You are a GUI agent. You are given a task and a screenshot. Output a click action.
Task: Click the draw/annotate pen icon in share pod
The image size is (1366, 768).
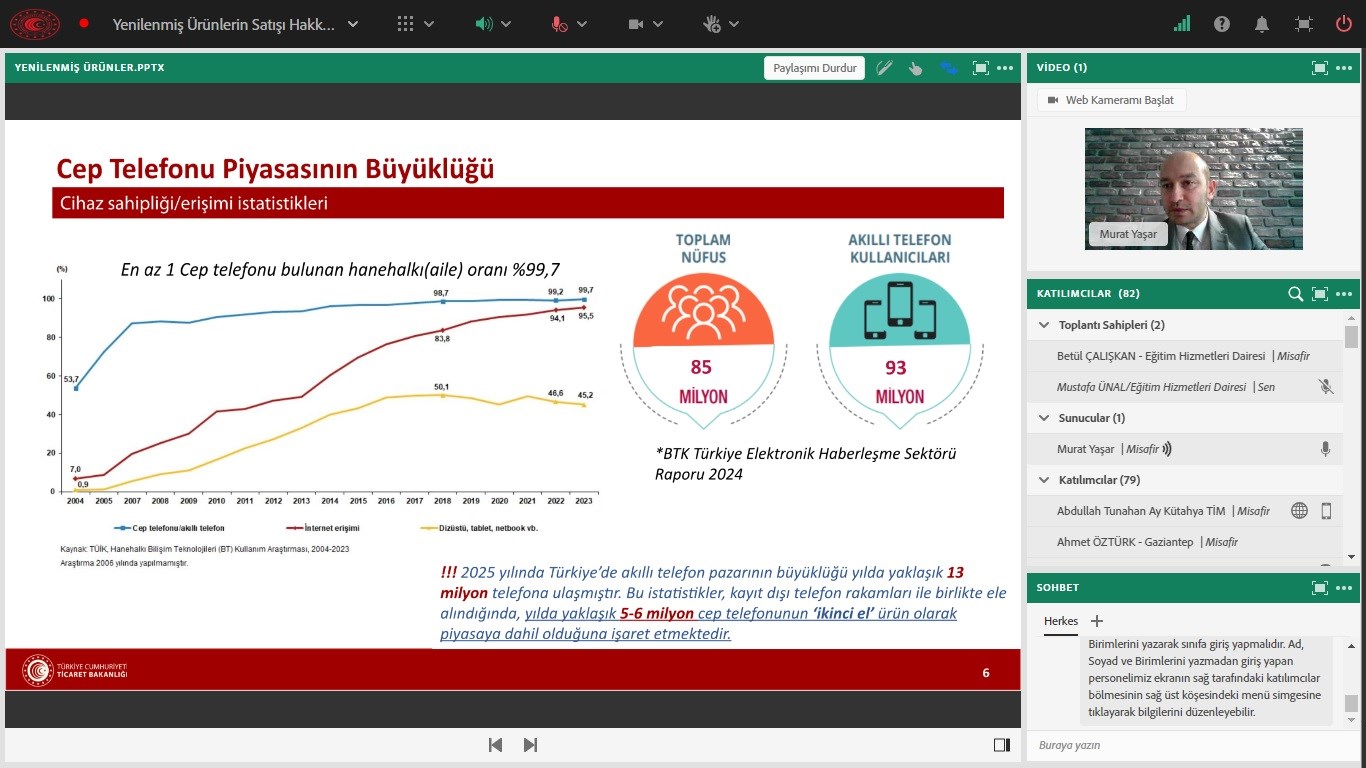pyautogui.click(x=884, y=68)
